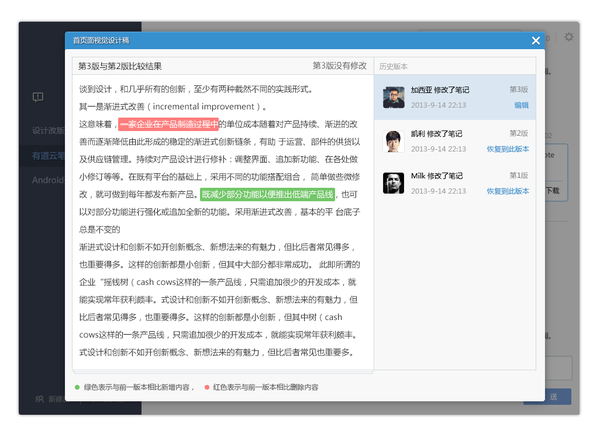Select the 加西亚 修改了笔记 history entry
600x437 pixels.
click(x=455, y=97)
